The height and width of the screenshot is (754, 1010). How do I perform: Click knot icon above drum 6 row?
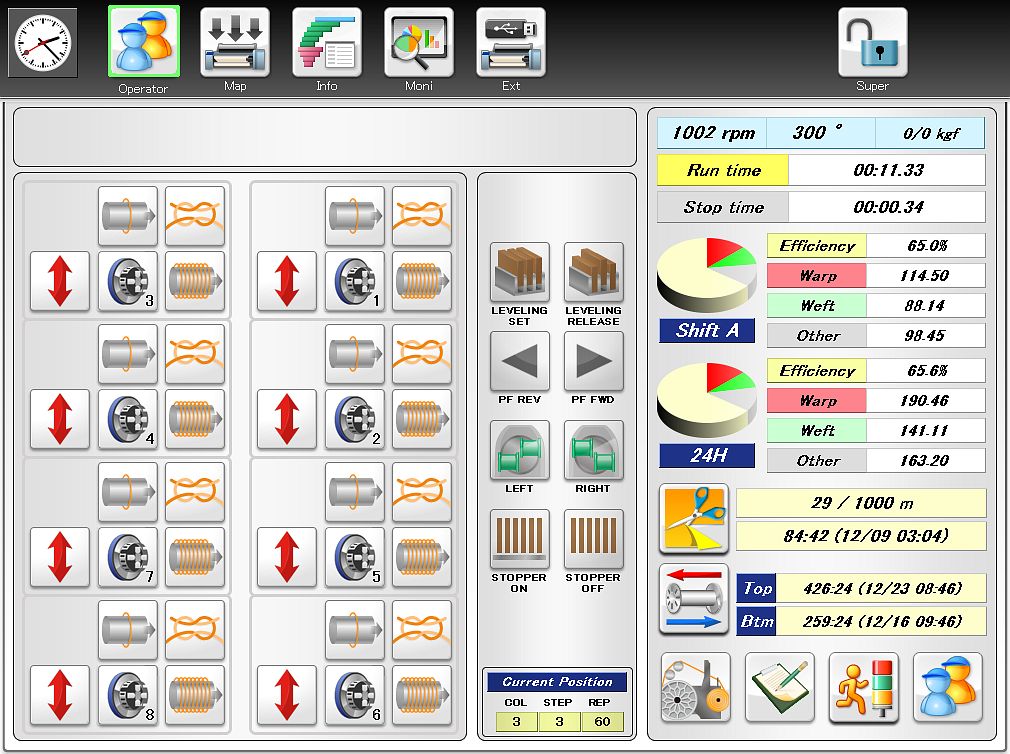[422, 630]
